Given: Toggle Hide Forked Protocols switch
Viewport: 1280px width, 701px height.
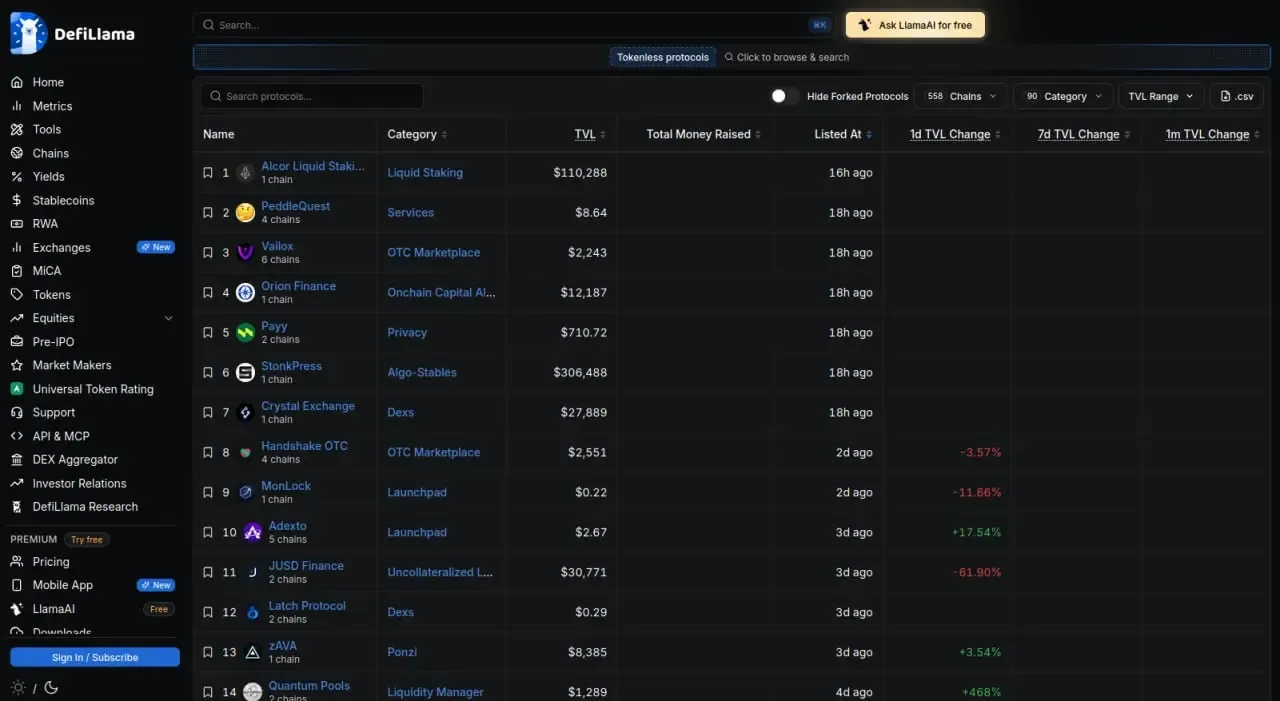Looking at the screenshot, I should (785, 96).
